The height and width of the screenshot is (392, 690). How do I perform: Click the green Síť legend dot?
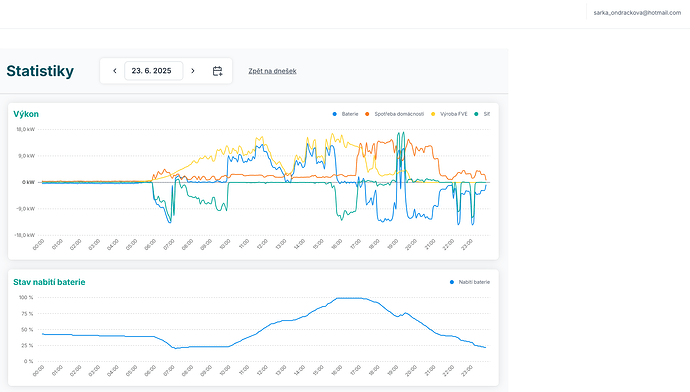pos(476,114)
